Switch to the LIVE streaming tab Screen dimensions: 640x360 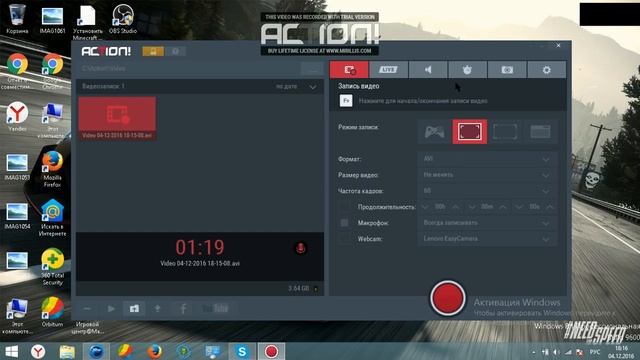pyautogui.click(x=388, y=70)
